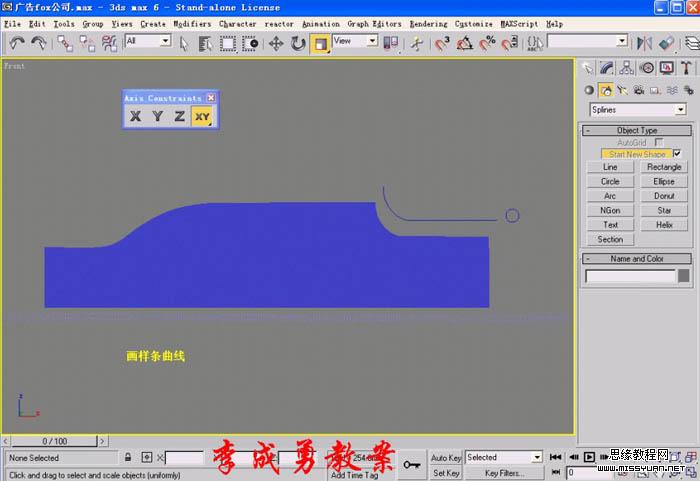Viewport: 700px width, 481px height.
Task: Click the Redo arrow icon
Action: tap(39, 43)
